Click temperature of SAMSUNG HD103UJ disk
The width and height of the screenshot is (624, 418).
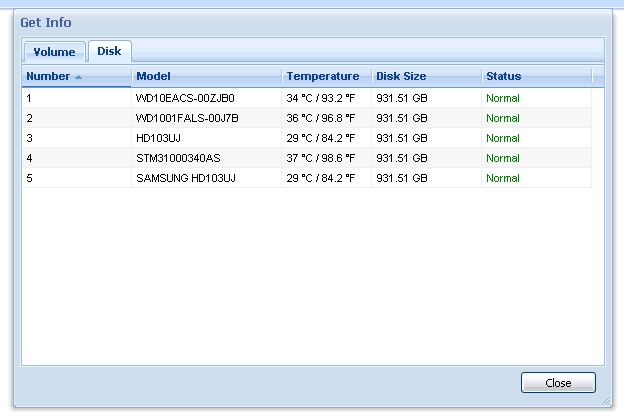(x=321, y=178)
